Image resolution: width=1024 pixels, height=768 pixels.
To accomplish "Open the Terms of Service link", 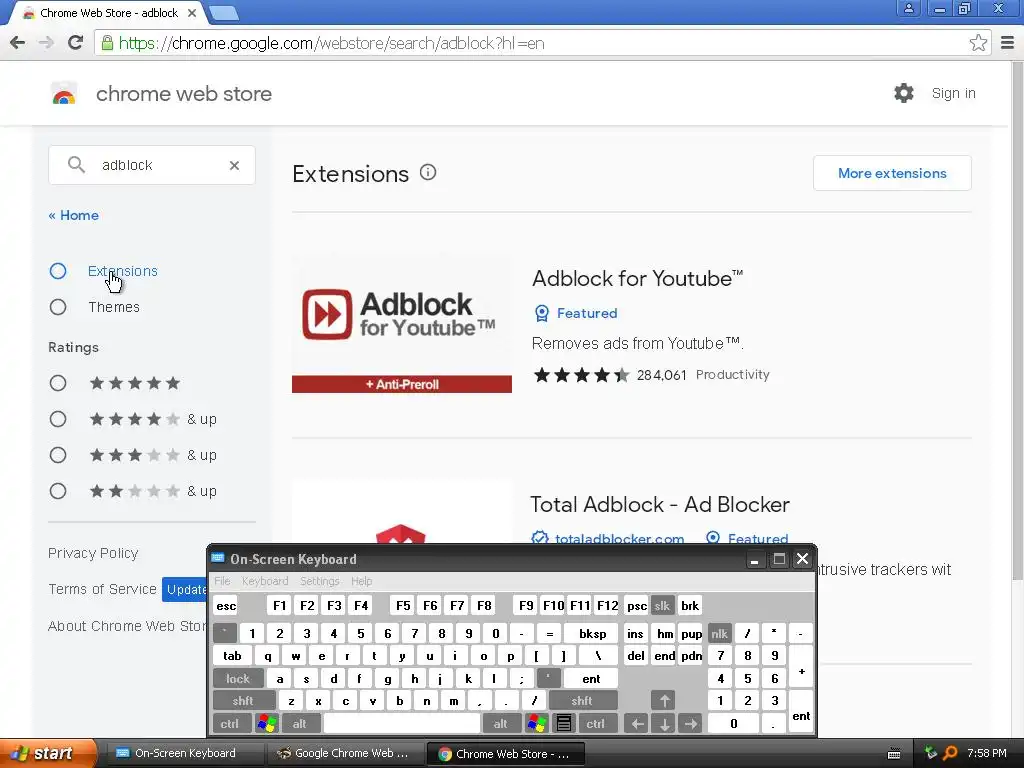I will tap(103, 589).
